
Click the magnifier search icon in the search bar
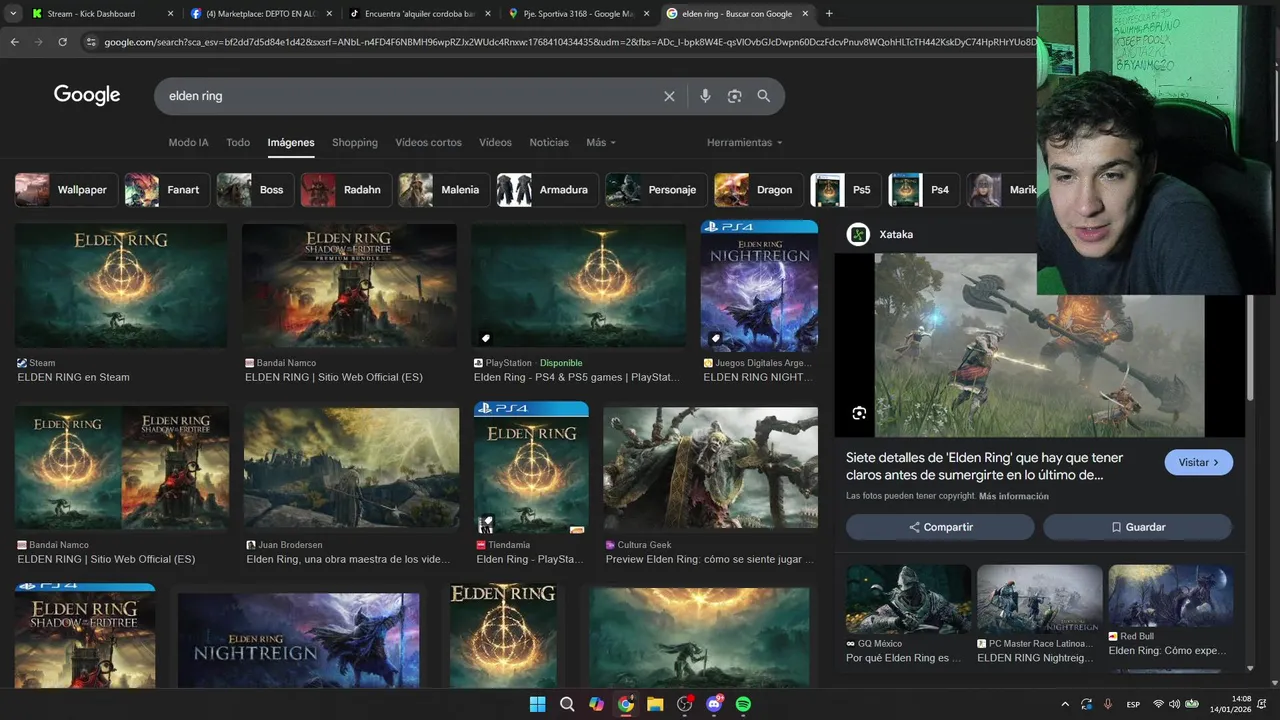pyautogui.click(x=764, y=96)
